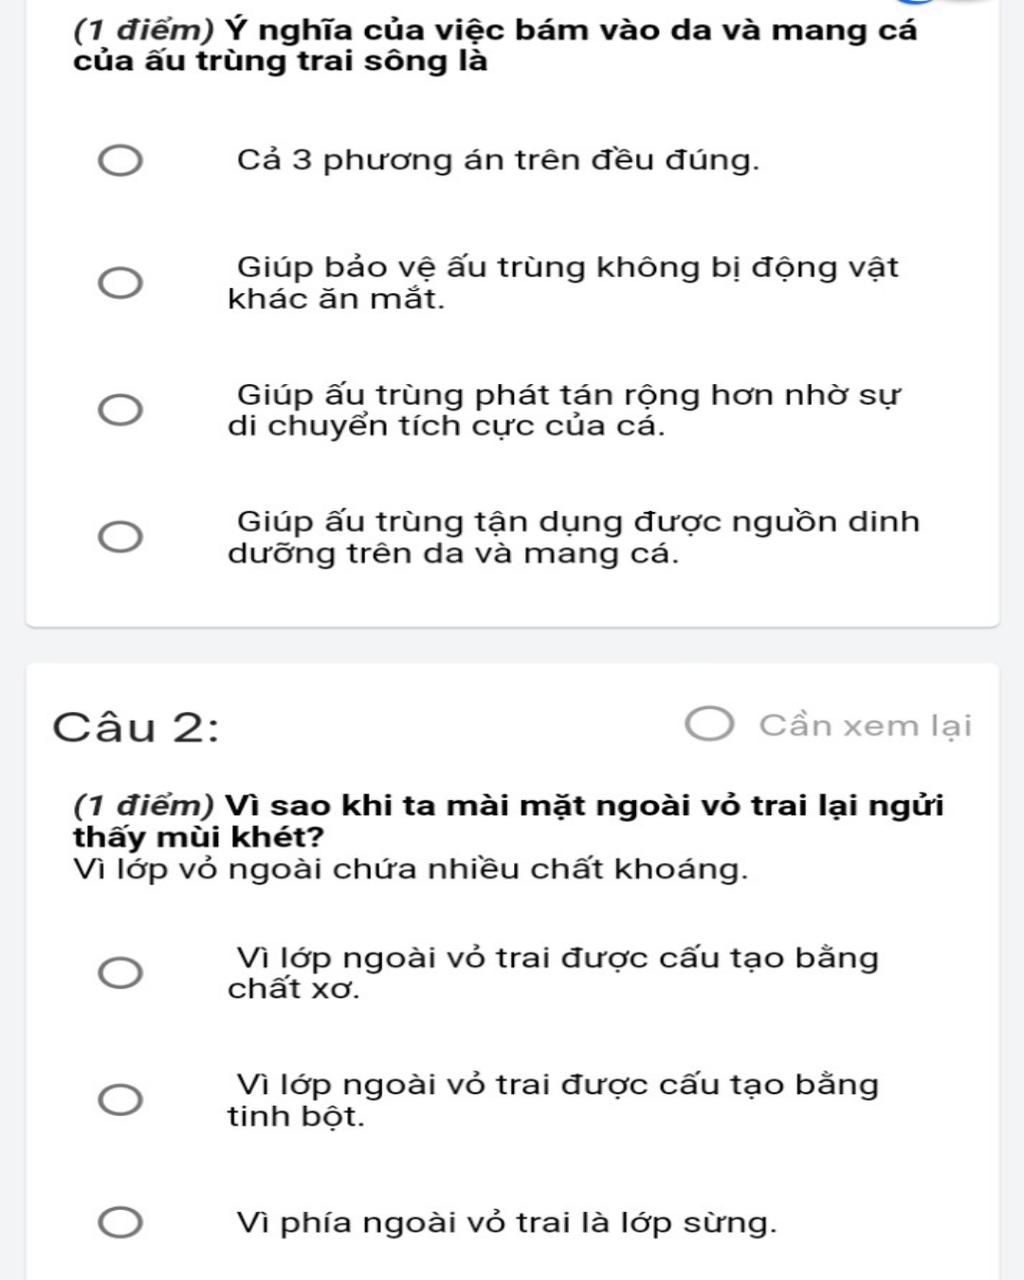Select radio circle for 'Cả 3 phương án trên đều đúng'
The image size is (1024, 1280).
(119, 161)
